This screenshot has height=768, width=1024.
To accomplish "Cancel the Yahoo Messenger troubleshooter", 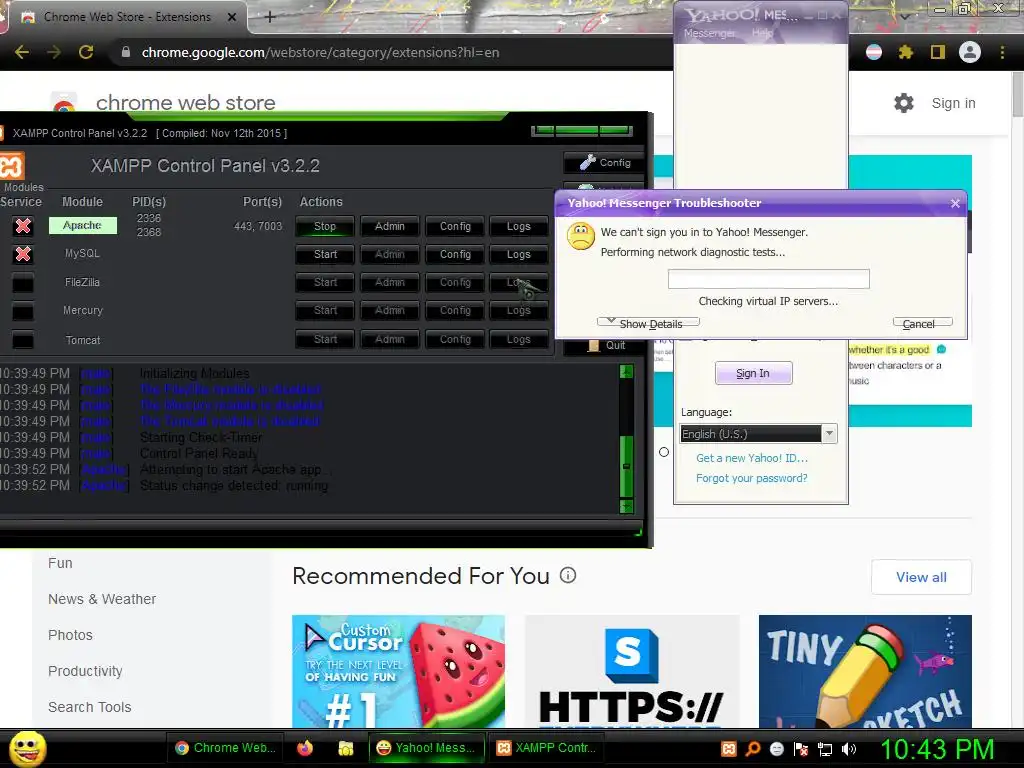I will click(922, 323).
